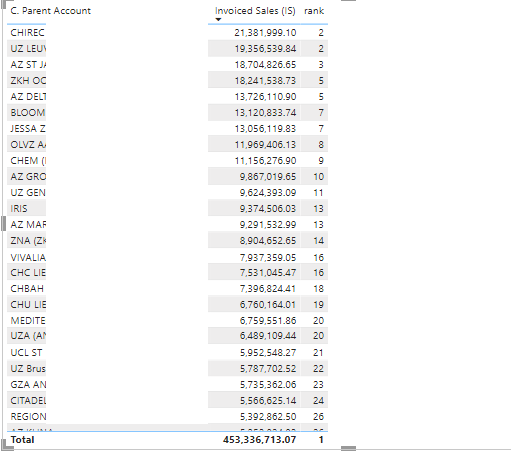Image resolution: width=511 pixels, height=459 pixels.
Task: Click the grand total 453,336,713.07
Action: [x=259, y=440]
